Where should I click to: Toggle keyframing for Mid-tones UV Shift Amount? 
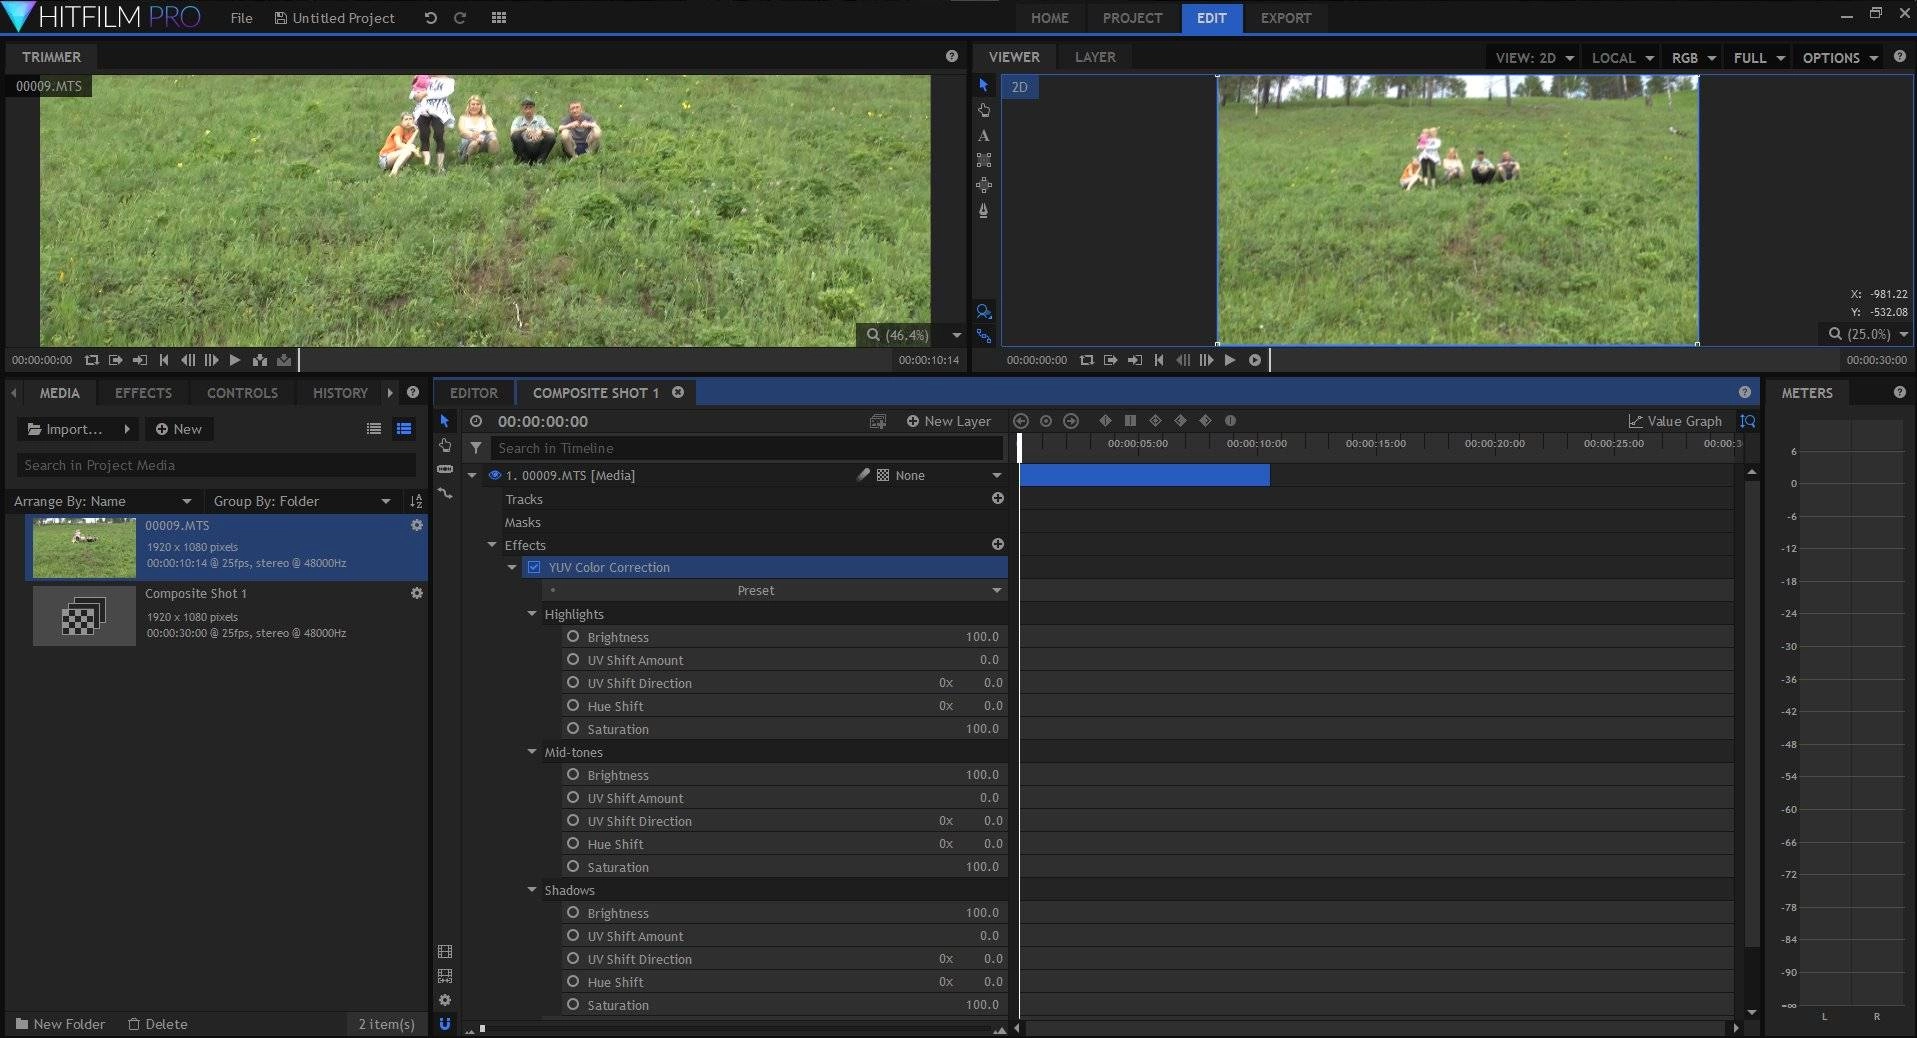tap(573, 797)
